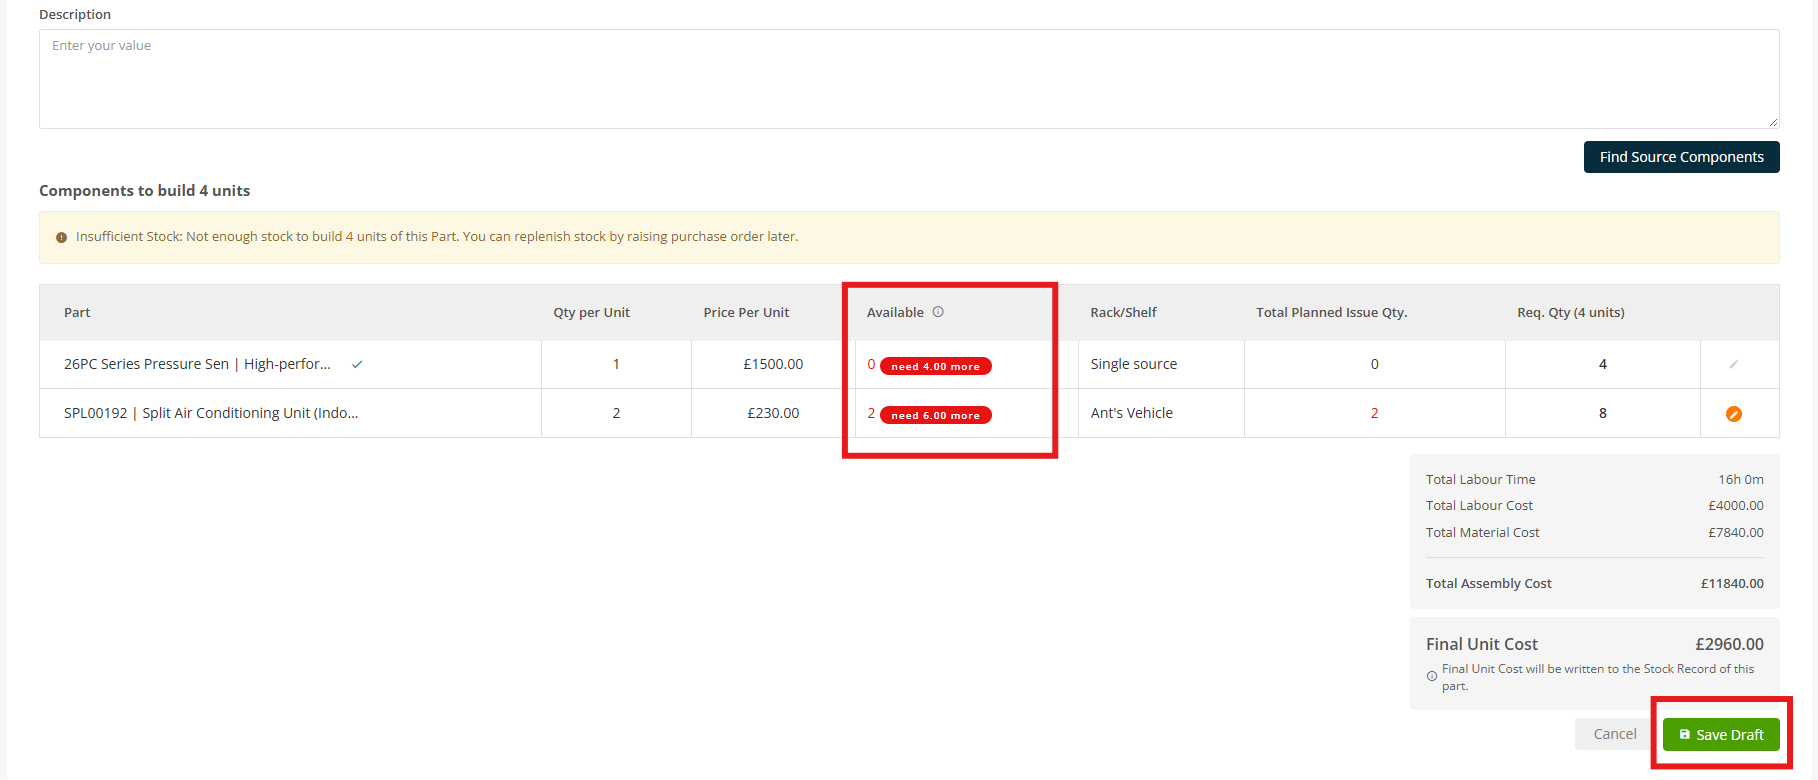Select the 26PC Series Pressure Sen part name
Viewport: 1818px width, 780px height.
197,364
